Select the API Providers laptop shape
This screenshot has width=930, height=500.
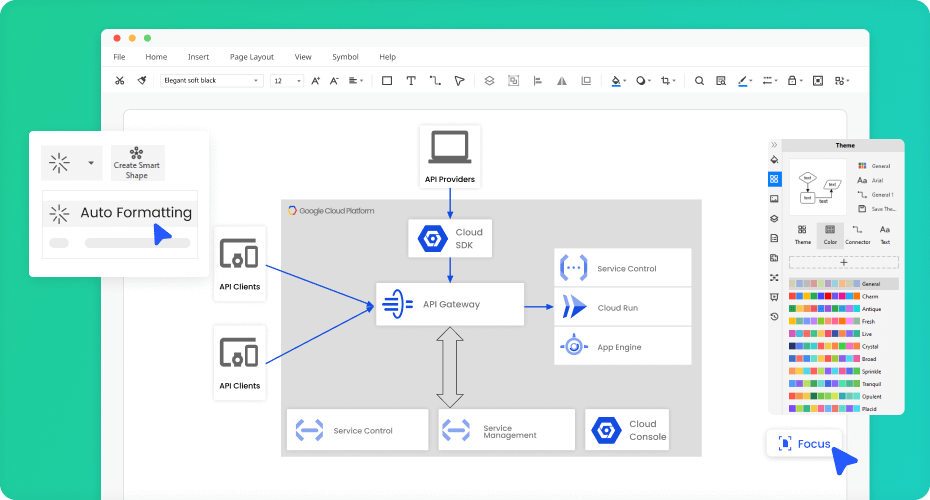click(x=450, y=157)
